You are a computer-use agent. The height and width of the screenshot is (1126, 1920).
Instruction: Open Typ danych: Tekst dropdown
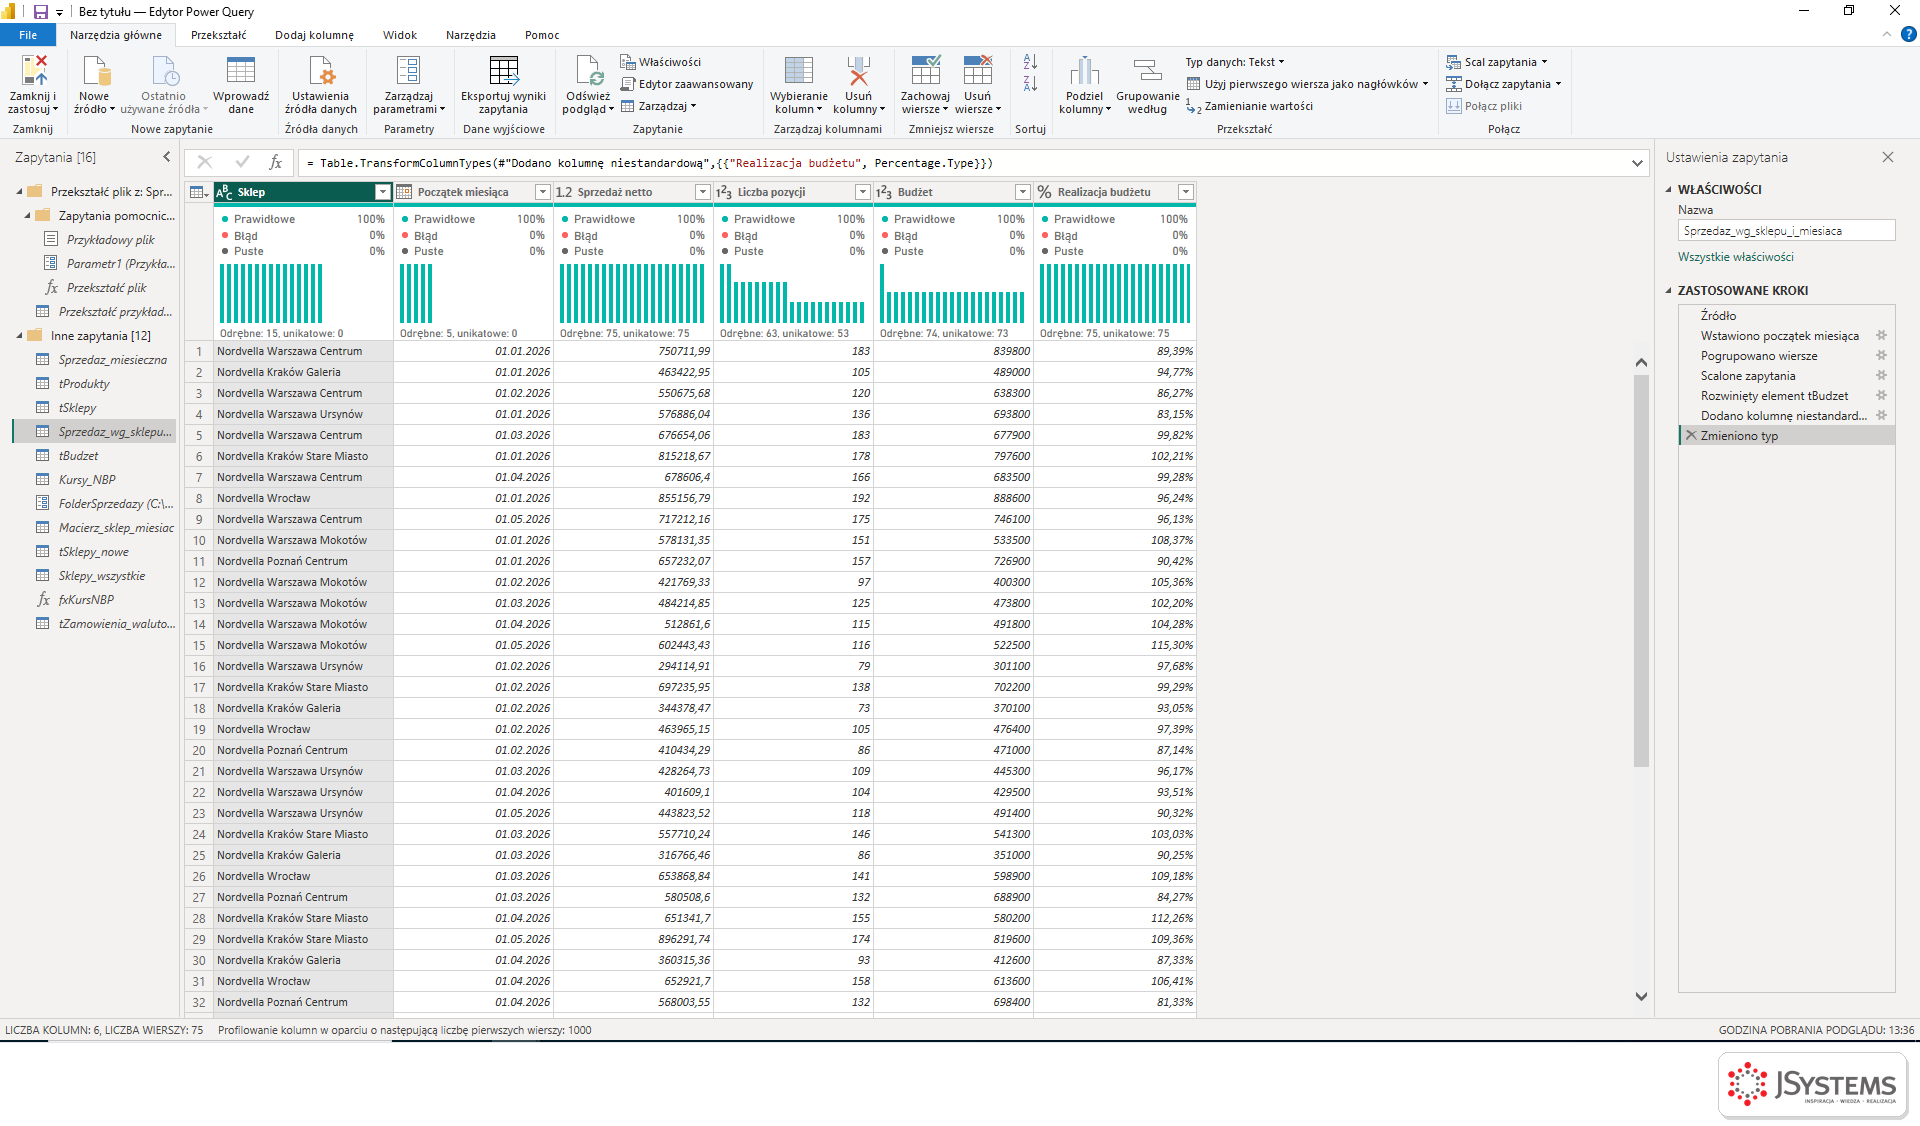[1235, 62]
